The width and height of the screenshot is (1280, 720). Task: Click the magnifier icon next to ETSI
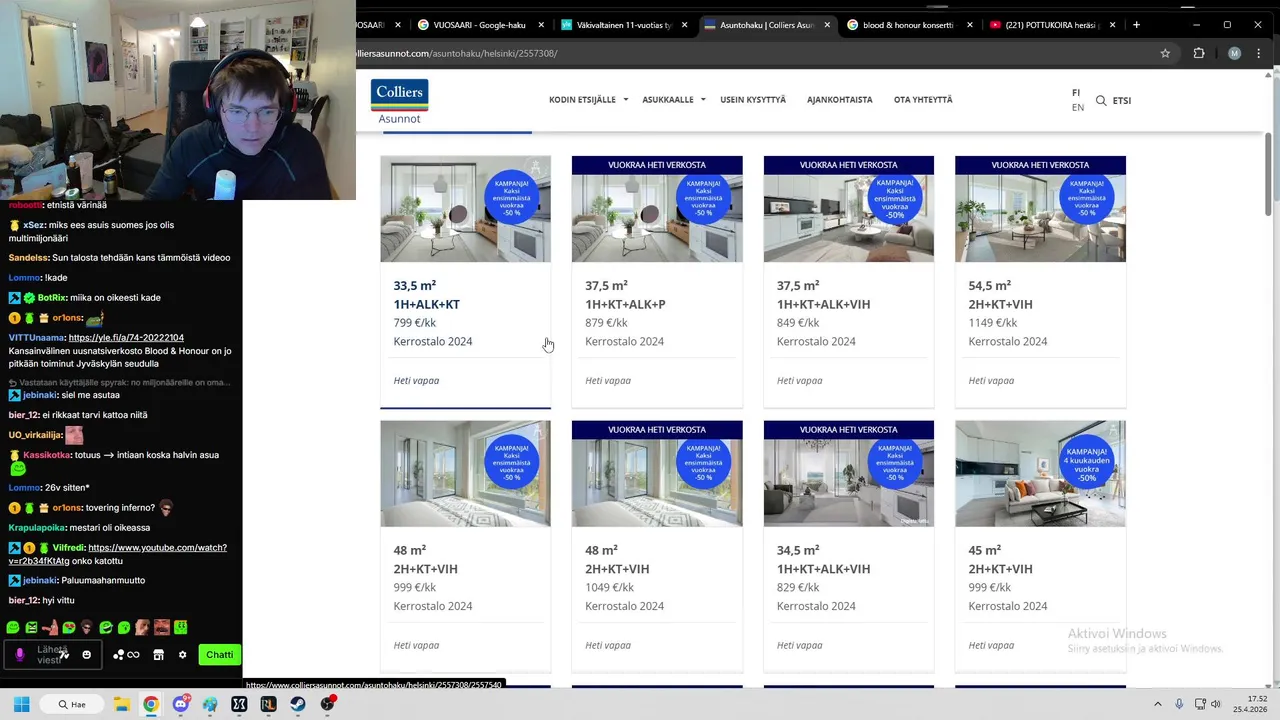pyautogui.click(x=1101, y=100)
